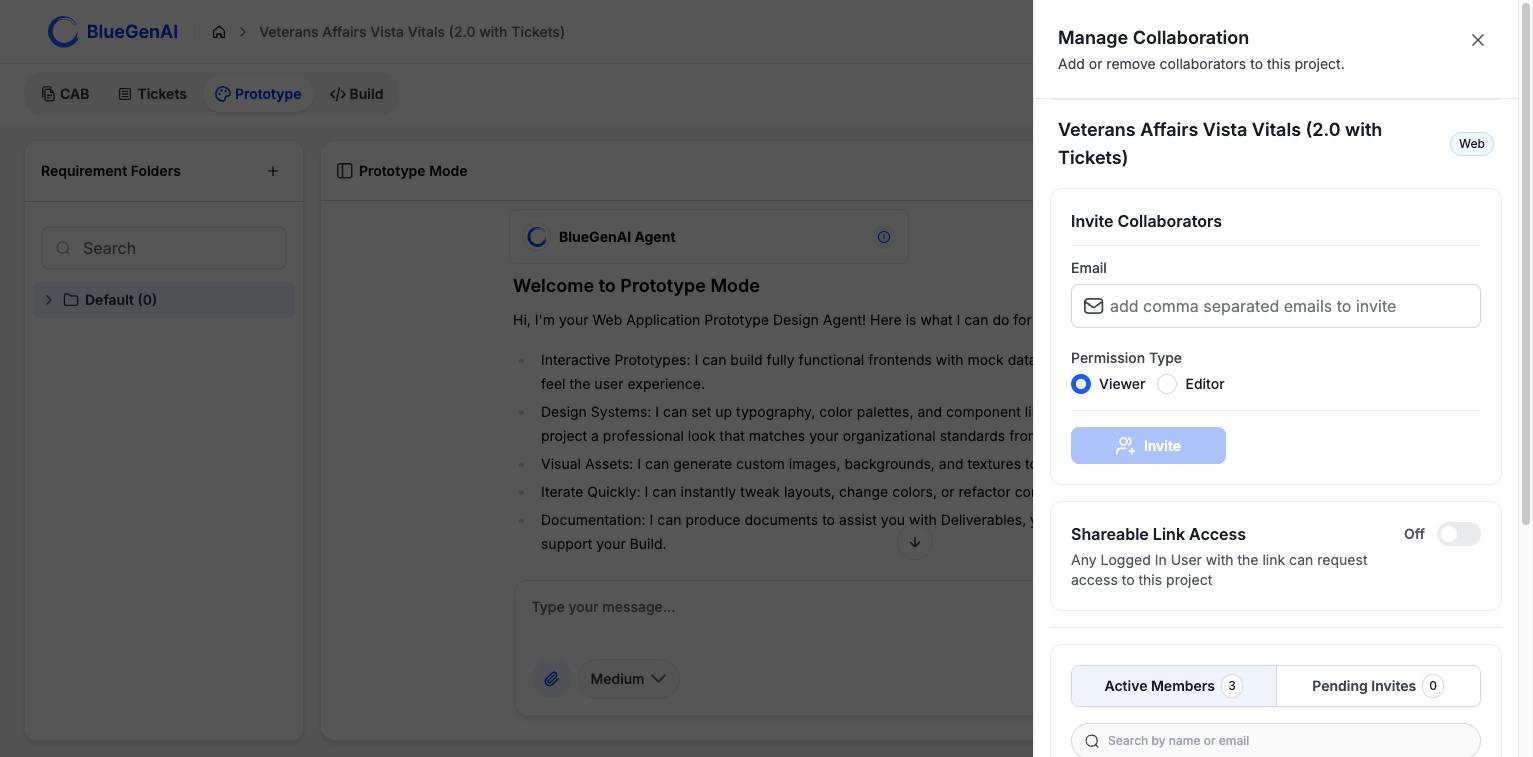Viewport: 1533px width, 757px height.
Task: Click the Invite button
Action: click(1148, 446)
